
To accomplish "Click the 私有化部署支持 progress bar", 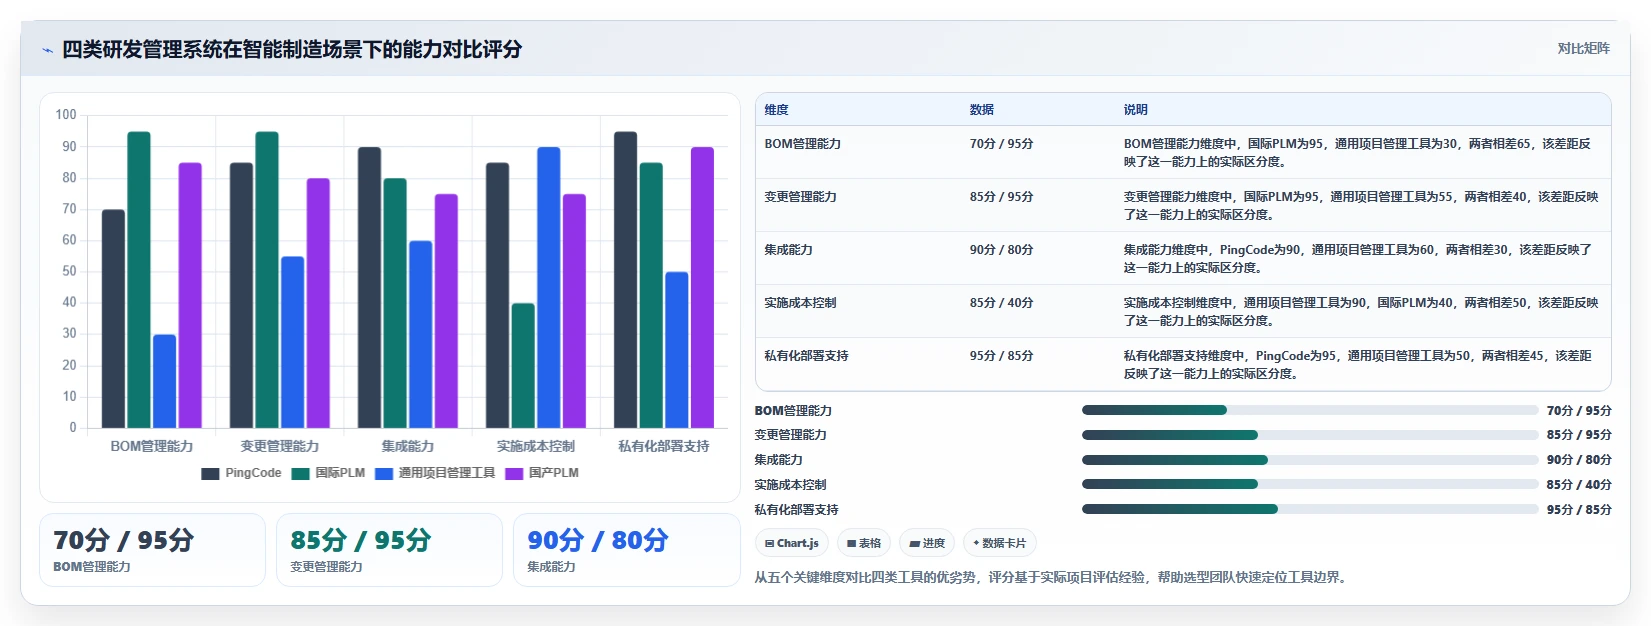I will click(x=1310, y=509).
